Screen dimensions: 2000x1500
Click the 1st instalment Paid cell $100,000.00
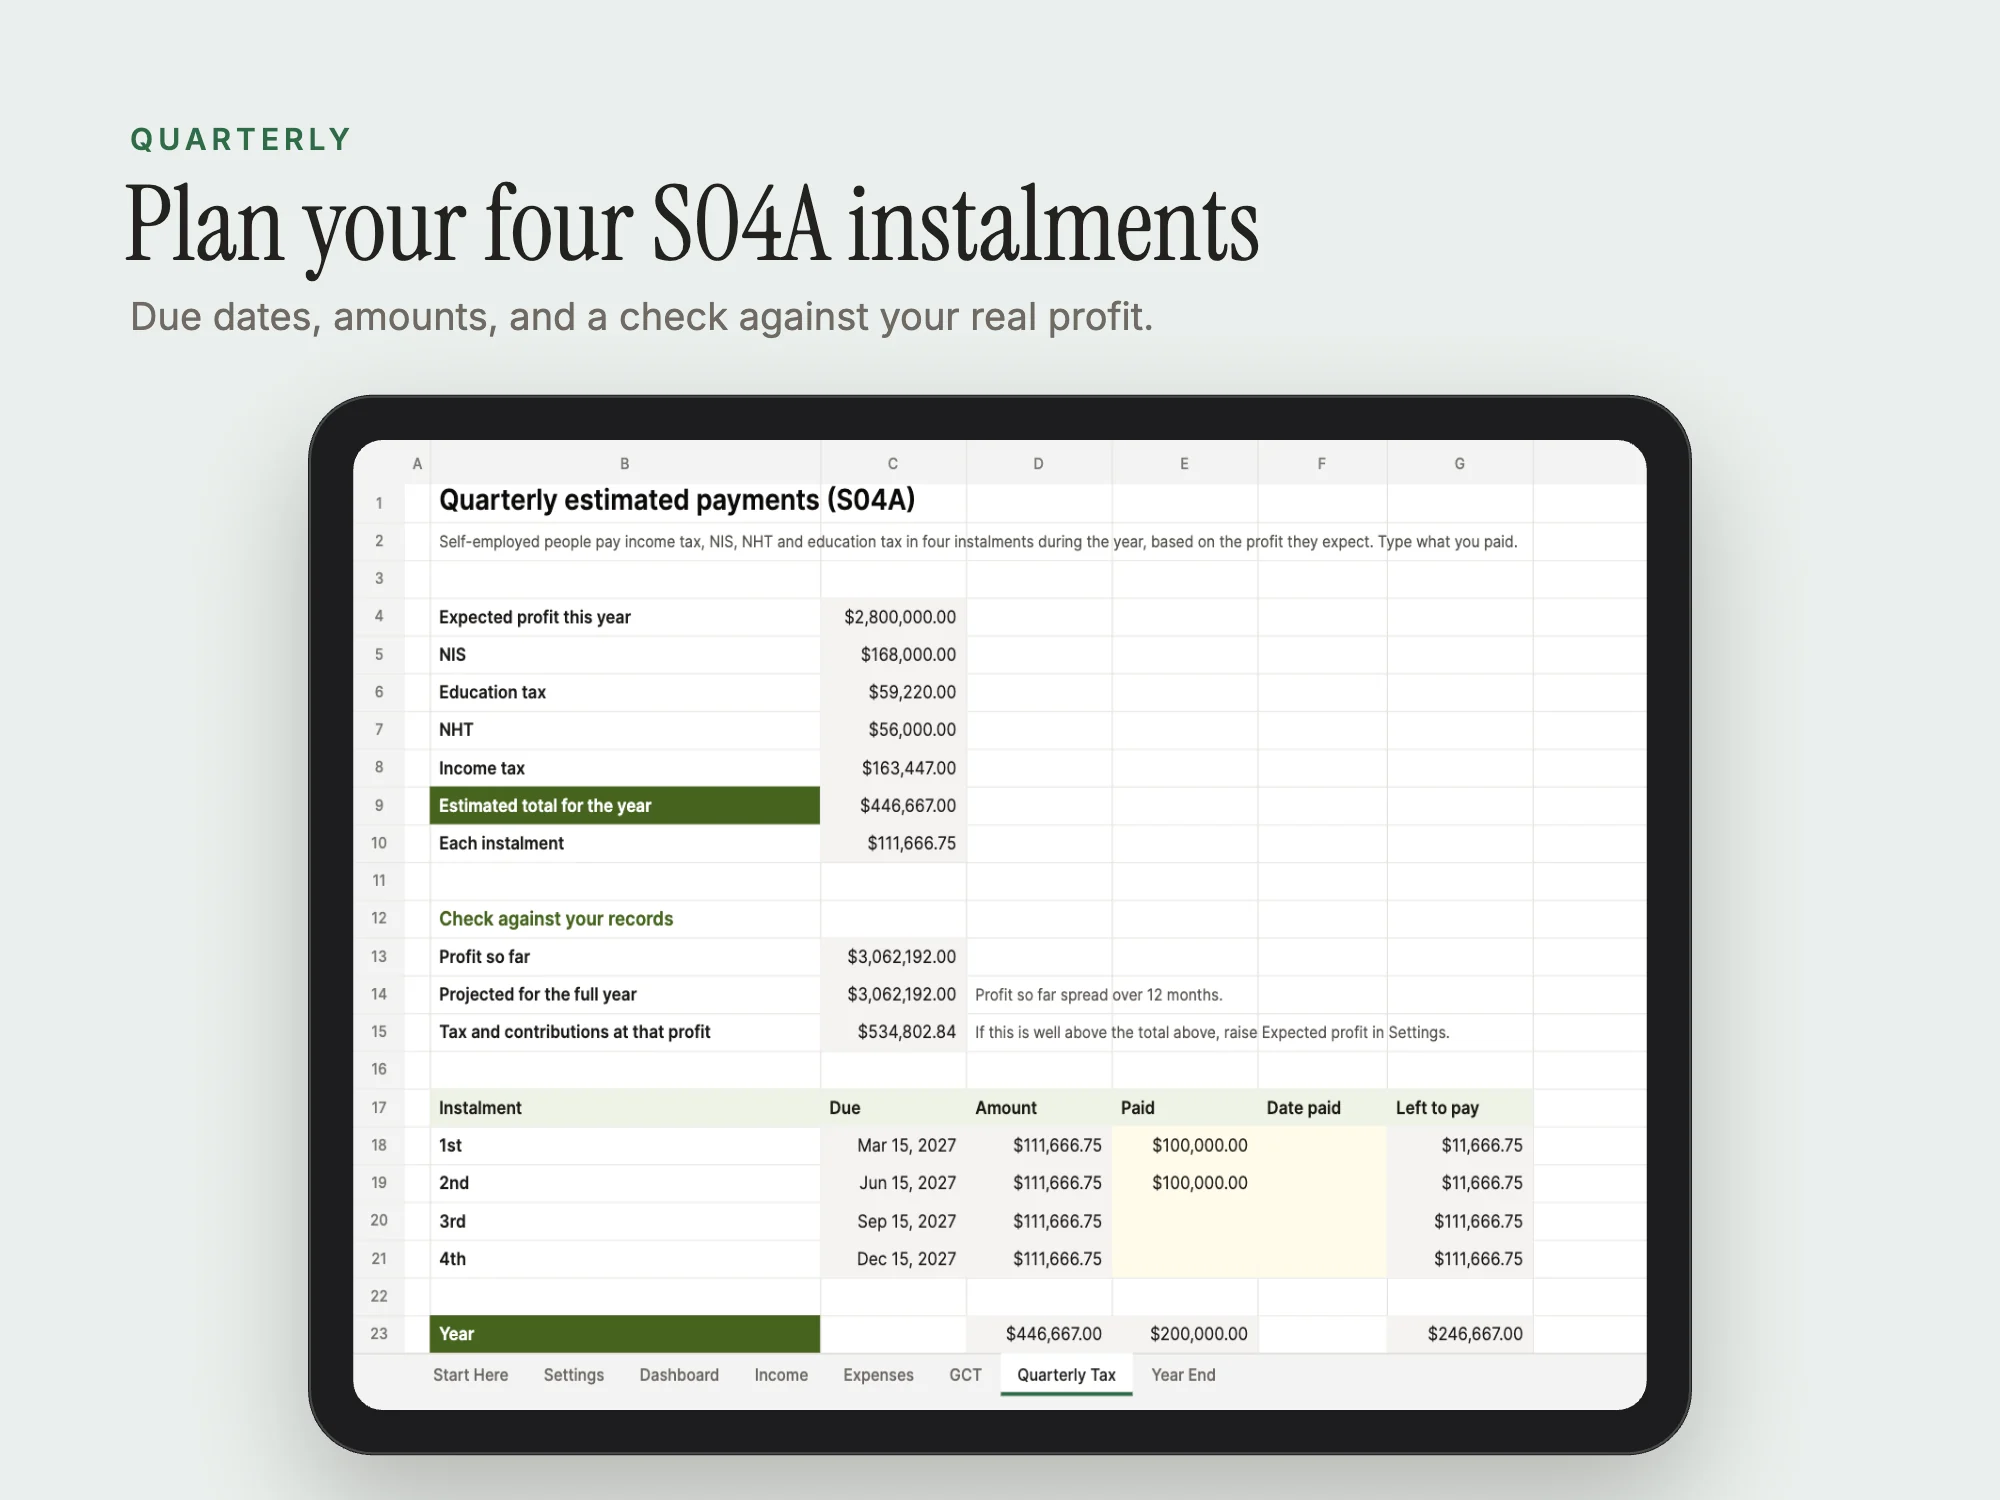point(1185,1145)
